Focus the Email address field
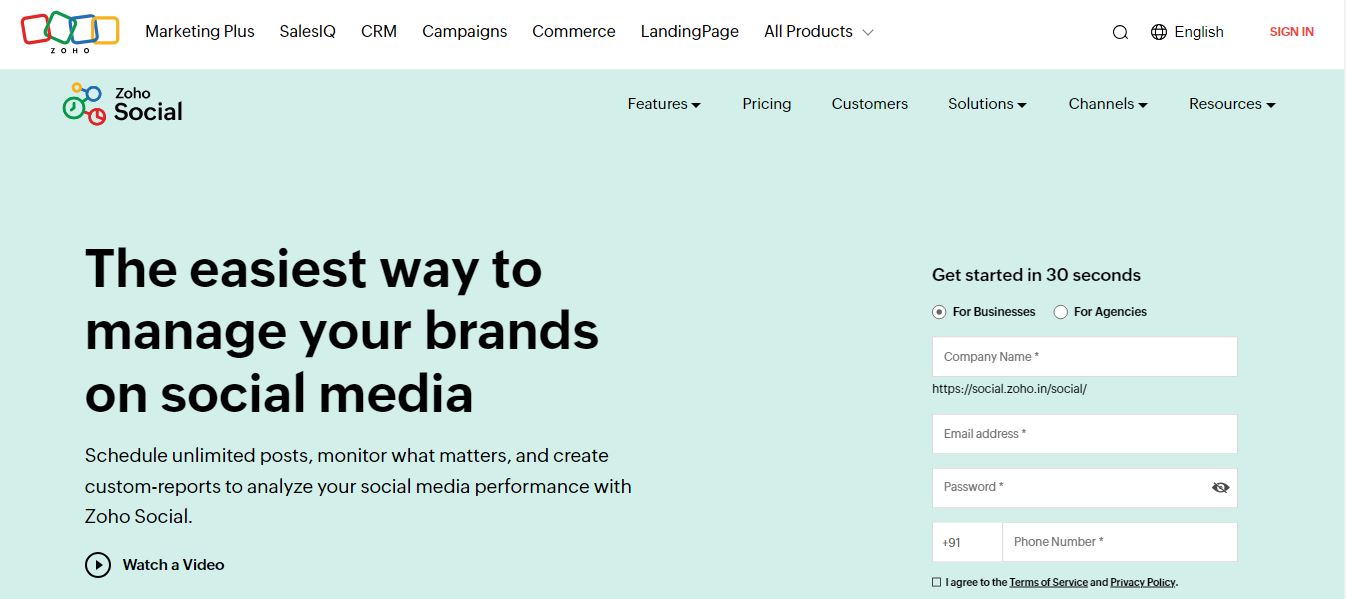Screen dimensions: 1346x599 (1084, 434)
